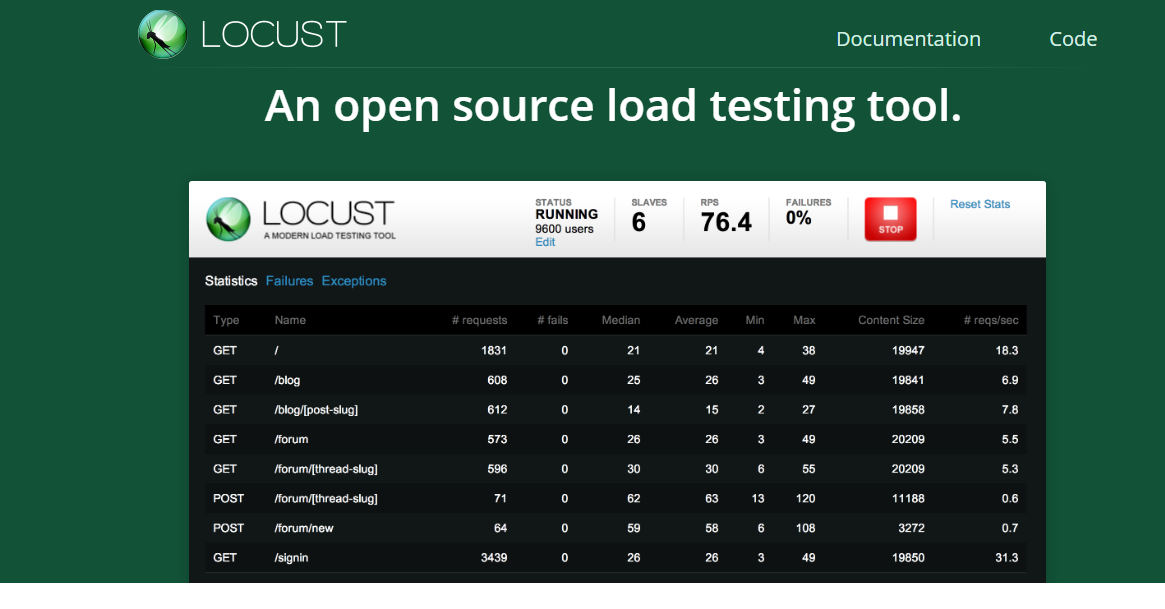This screenshot has width=1165, height=609.
Task: Click the headline An open source load testing tool
Action: coord(613,105)
